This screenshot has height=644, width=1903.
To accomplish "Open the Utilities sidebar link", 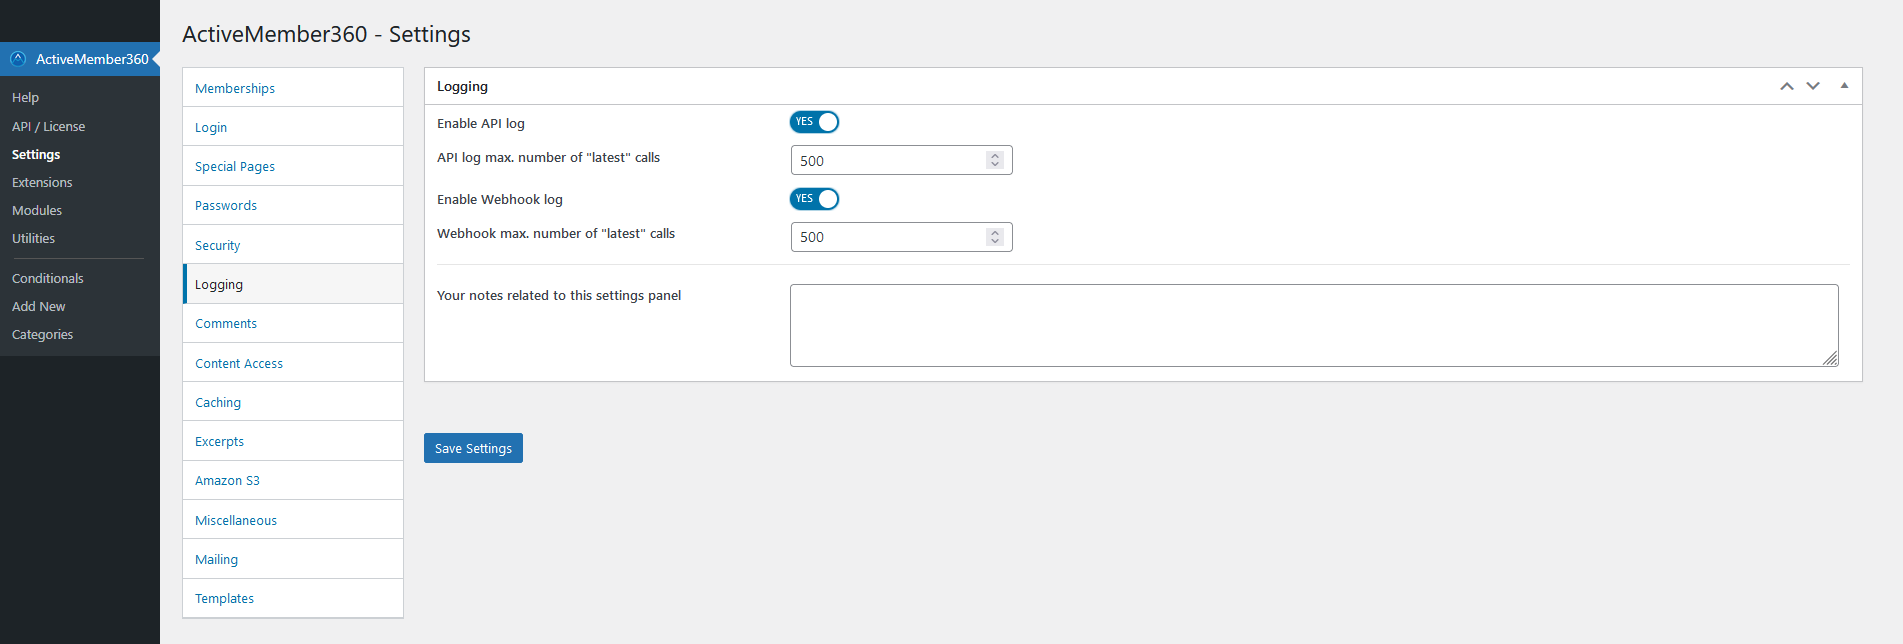I will pyautogui.click(x=33, y=238).
